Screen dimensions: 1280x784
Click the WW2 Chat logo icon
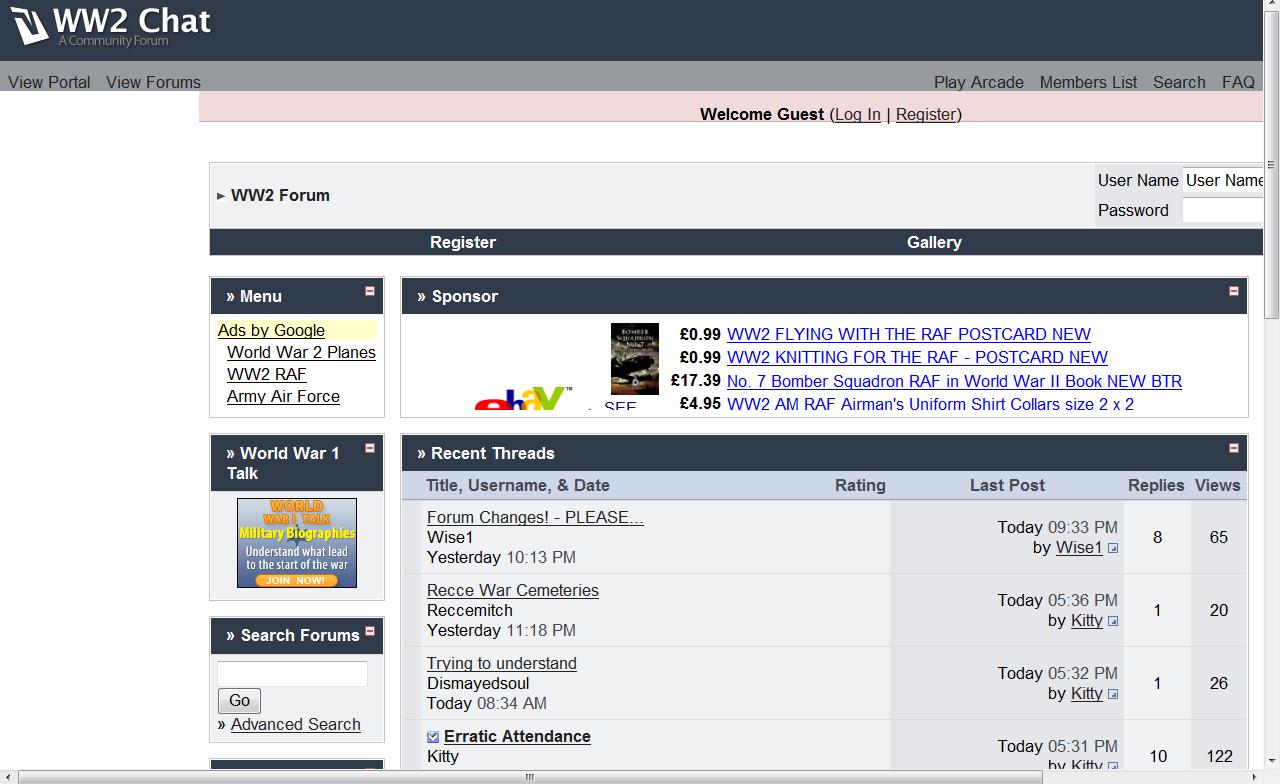pyautogui.click(x=30, y=25)
